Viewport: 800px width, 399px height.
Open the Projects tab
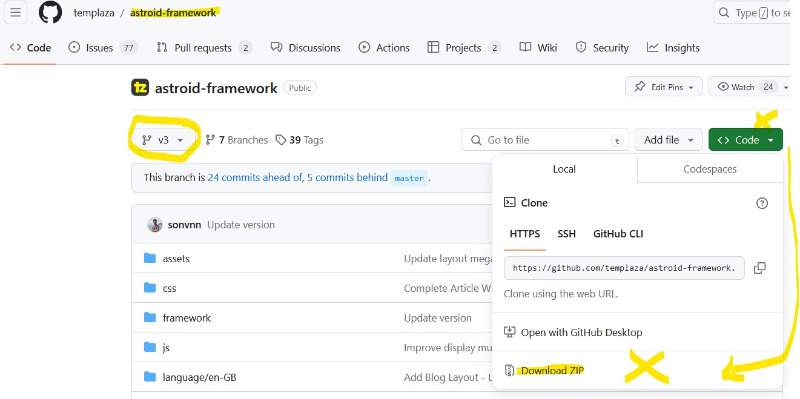(x=464, y=48)
